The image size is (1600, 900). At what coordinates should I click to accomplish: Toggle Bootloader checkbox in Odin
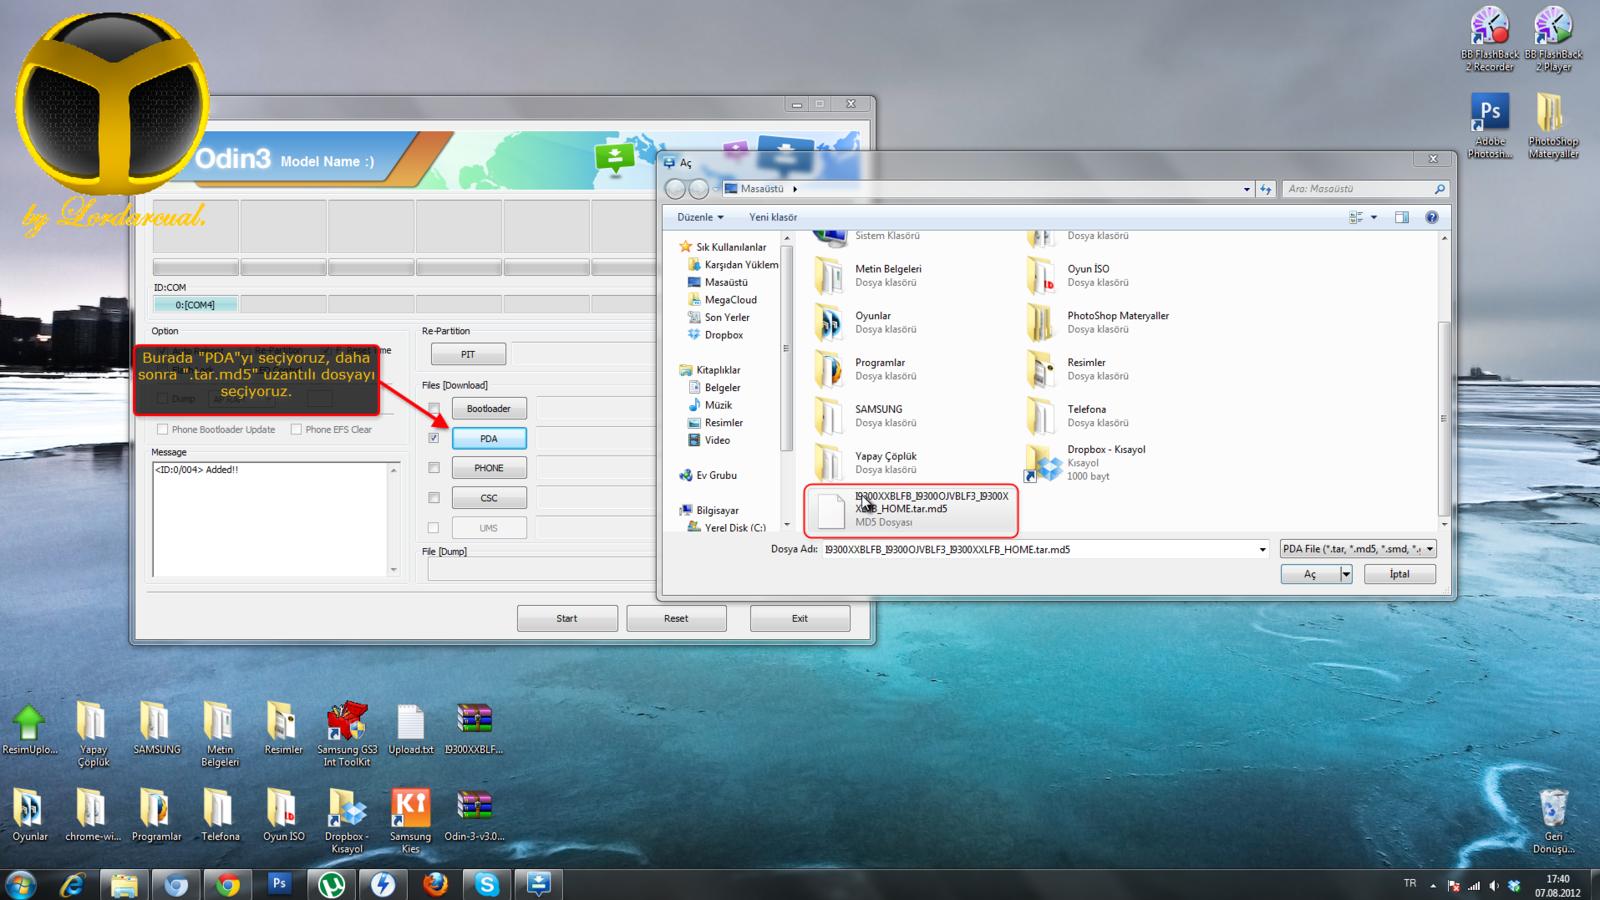click(x=433, y=408)
